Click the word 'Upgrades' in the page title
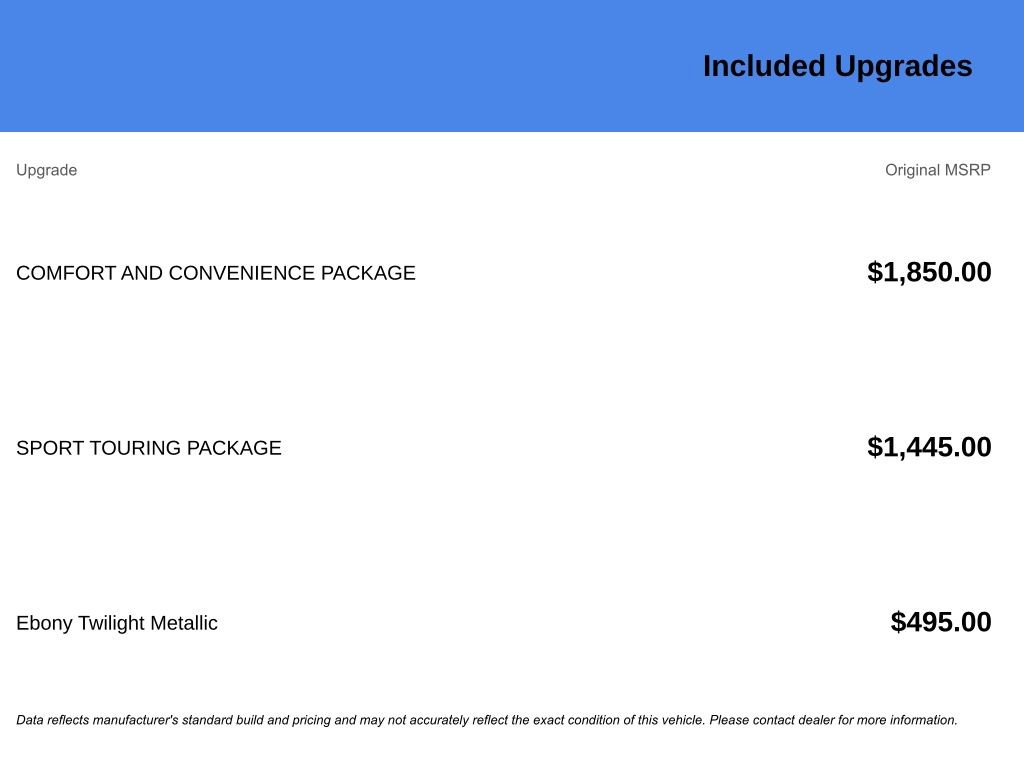 [903, 66]
